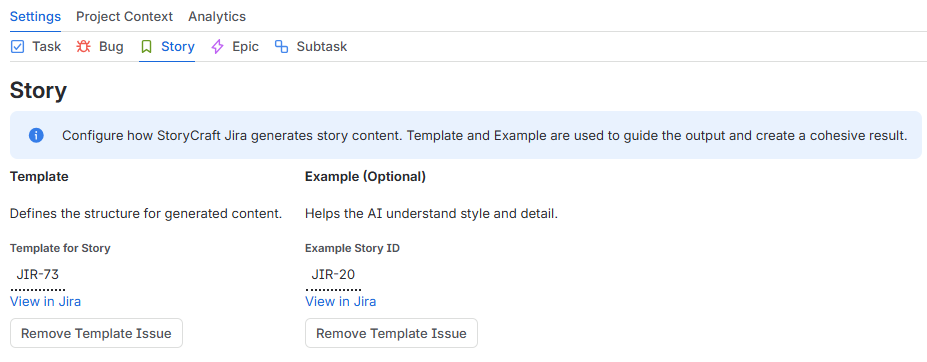
Task: Click Remove Template Issue under Template section
Action: coord(96,333)
